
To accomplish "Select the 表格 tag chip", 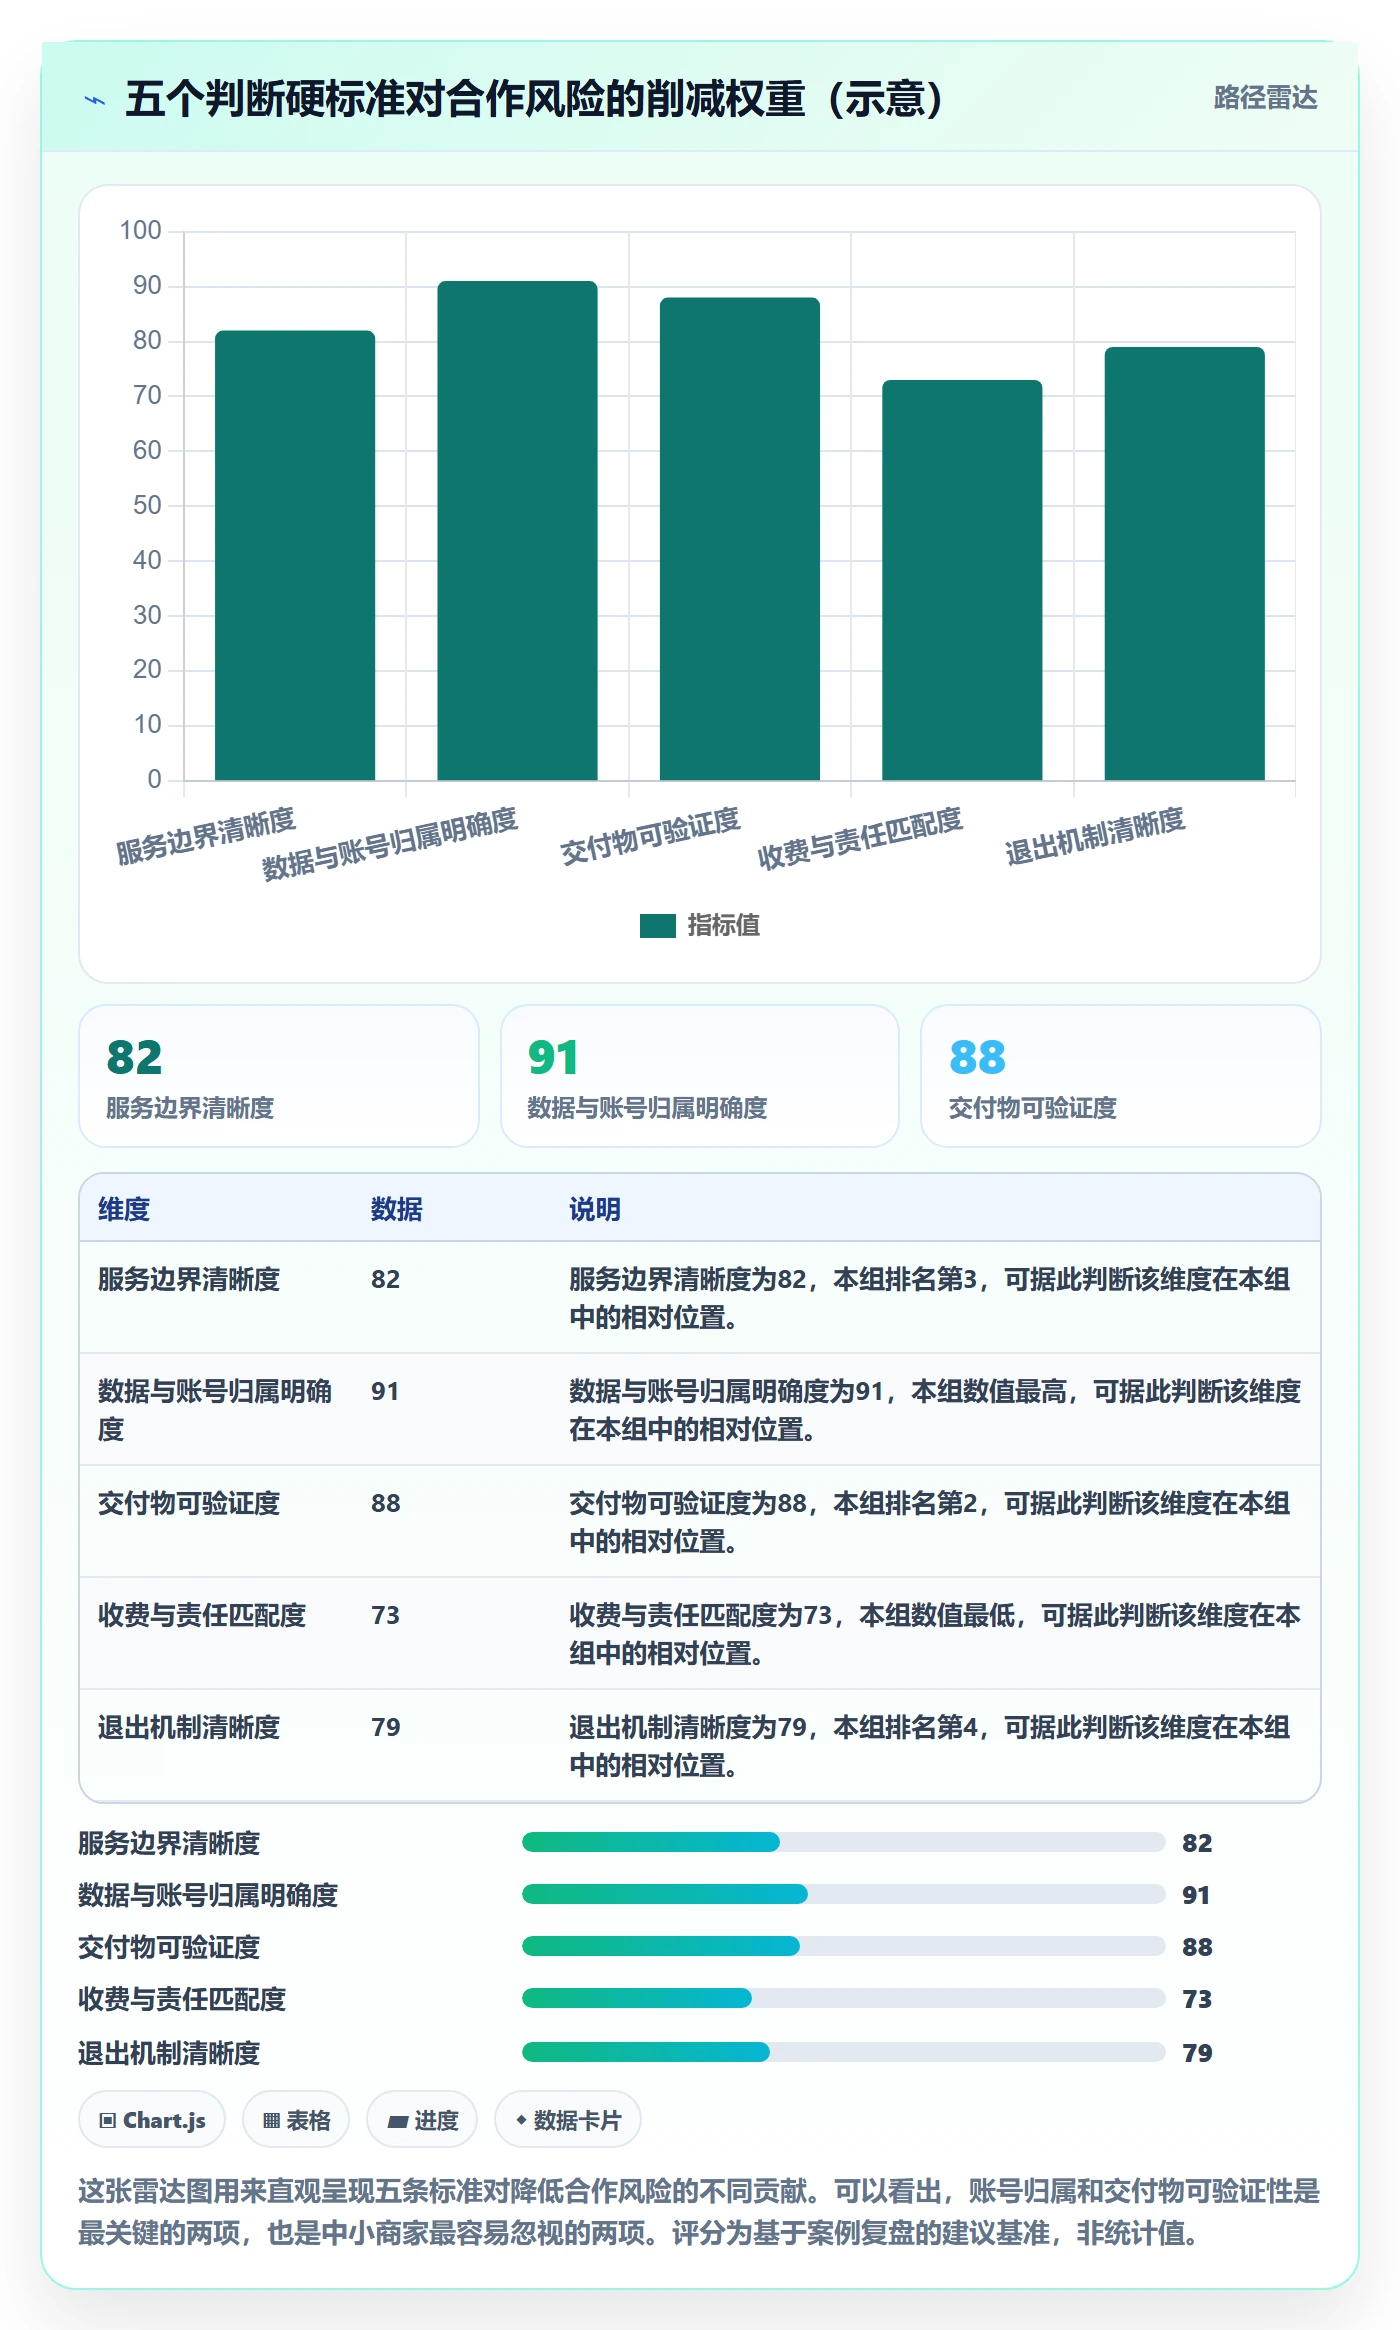I will 296,2120.
